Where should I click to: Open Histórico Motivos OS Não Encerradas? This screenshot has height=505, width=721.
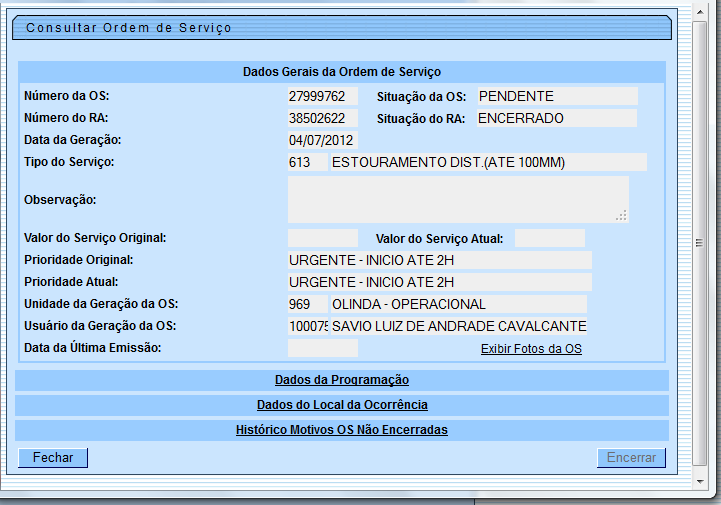coord(341,430)
